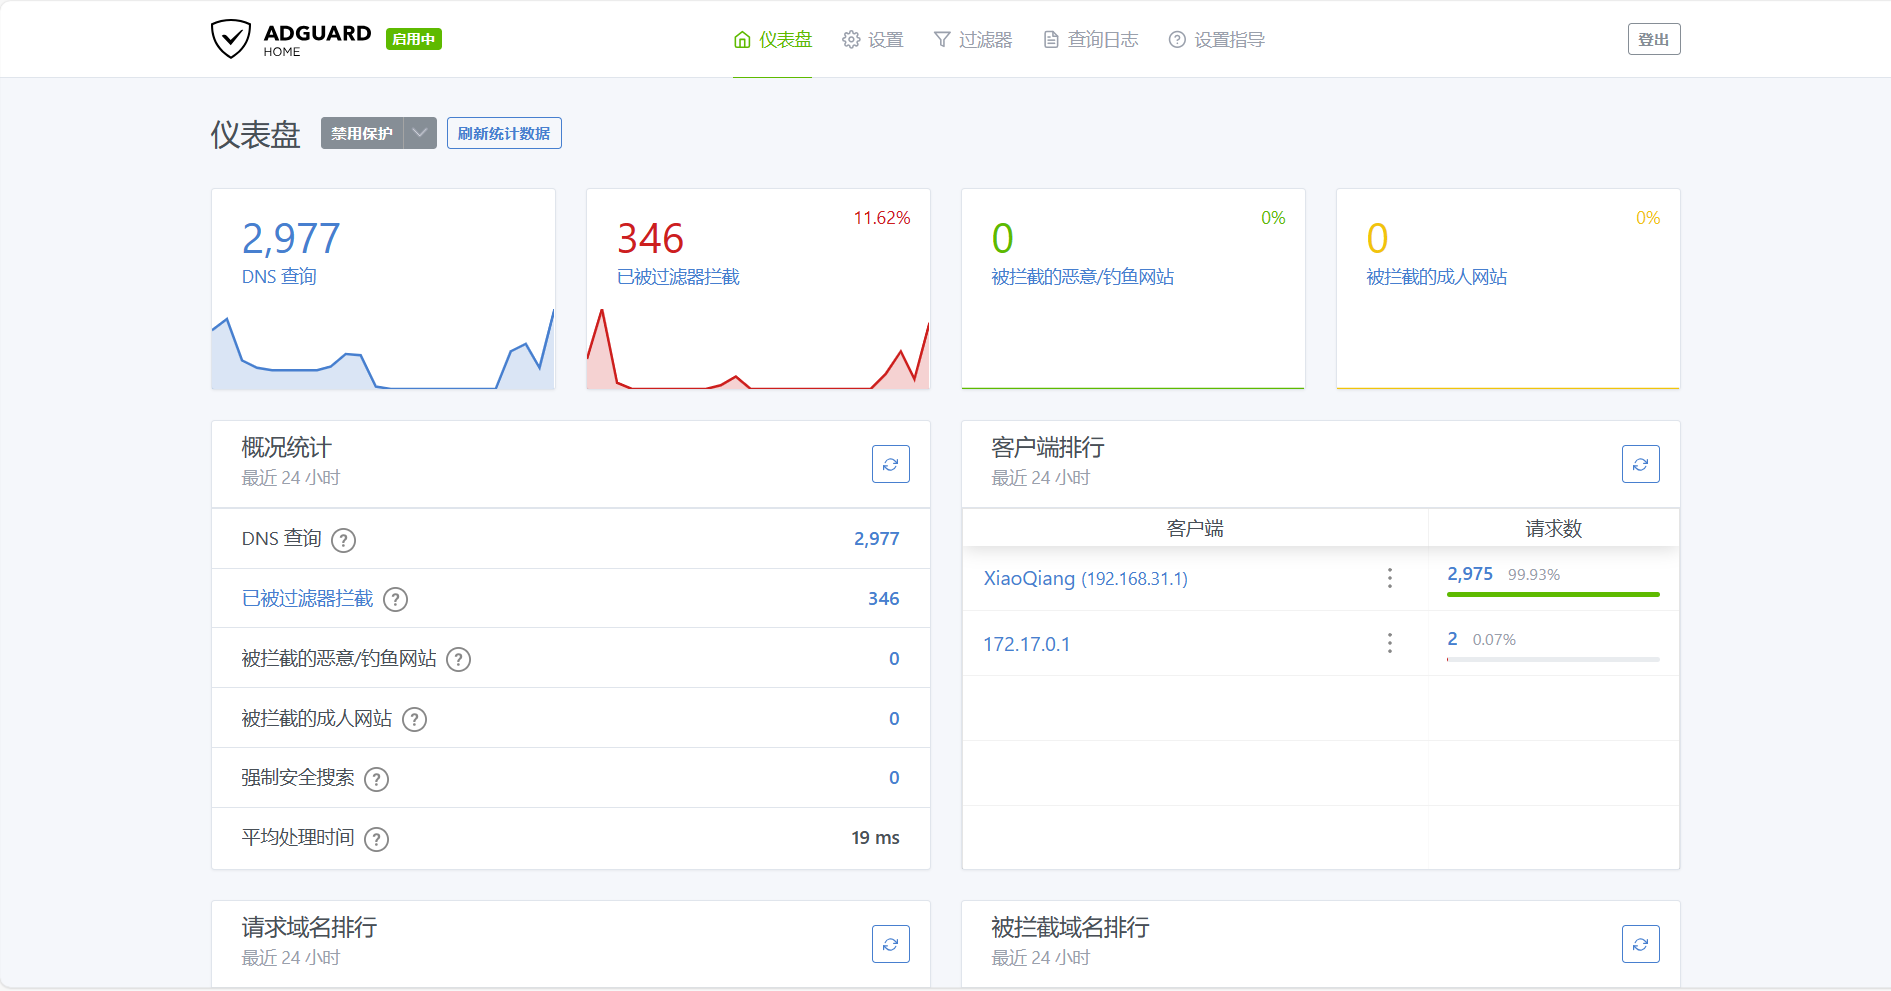1891x991 pixels.
Task: Open 被拦截的恶意/钓鱼网站 card link
Action: click(1083, 277)
